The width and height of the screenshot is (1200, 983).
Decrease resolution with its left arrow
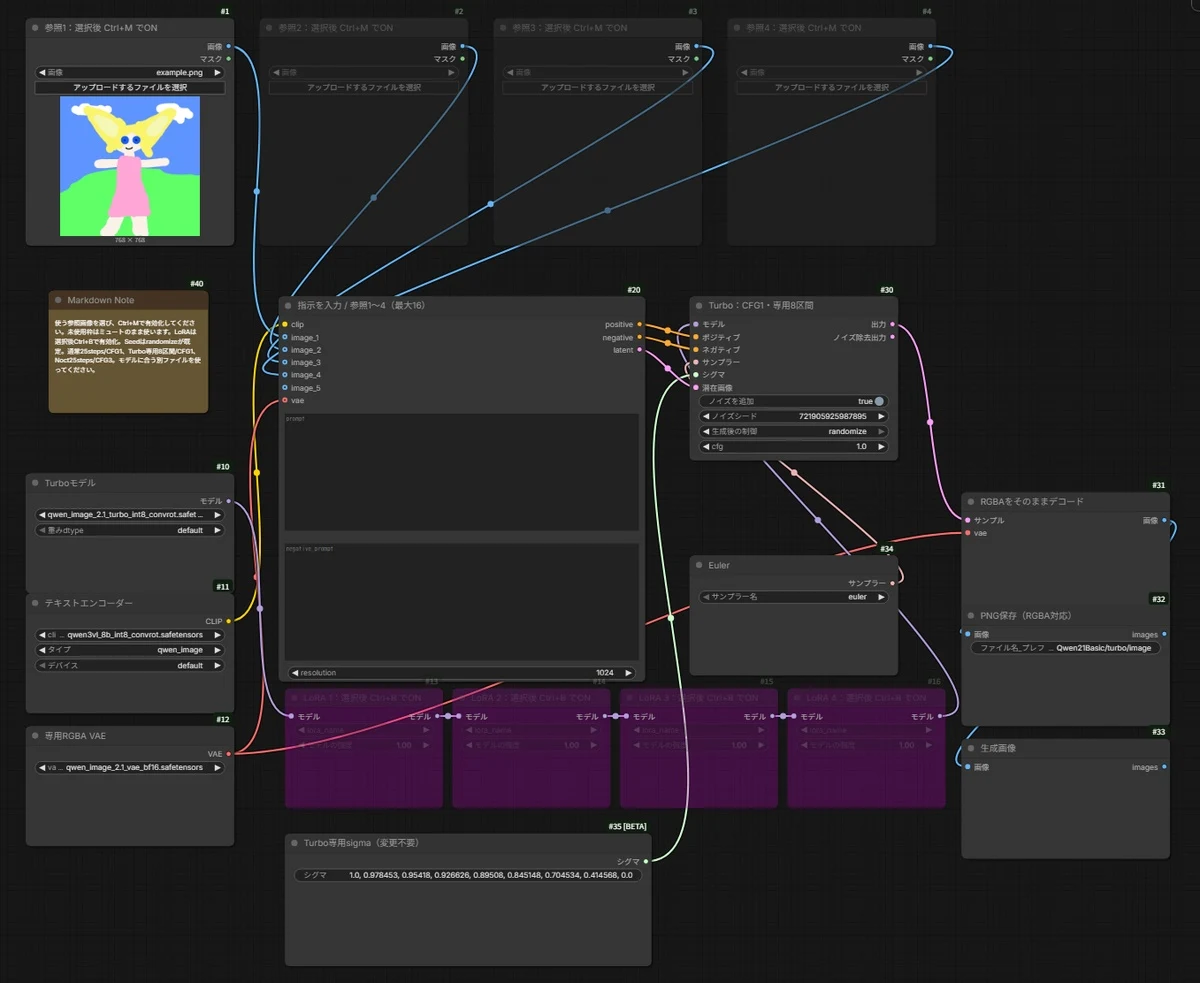pyautogui.click(x=295, y=673)
